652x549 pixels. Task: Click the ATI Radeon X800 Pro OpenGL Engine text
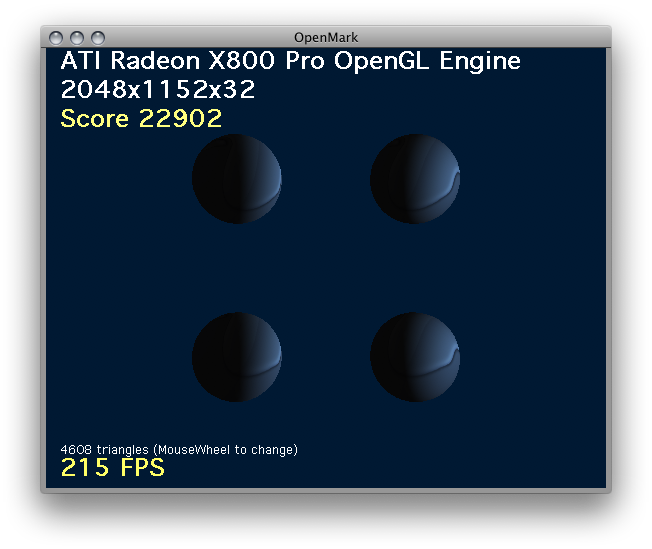(x=290, y=62)
